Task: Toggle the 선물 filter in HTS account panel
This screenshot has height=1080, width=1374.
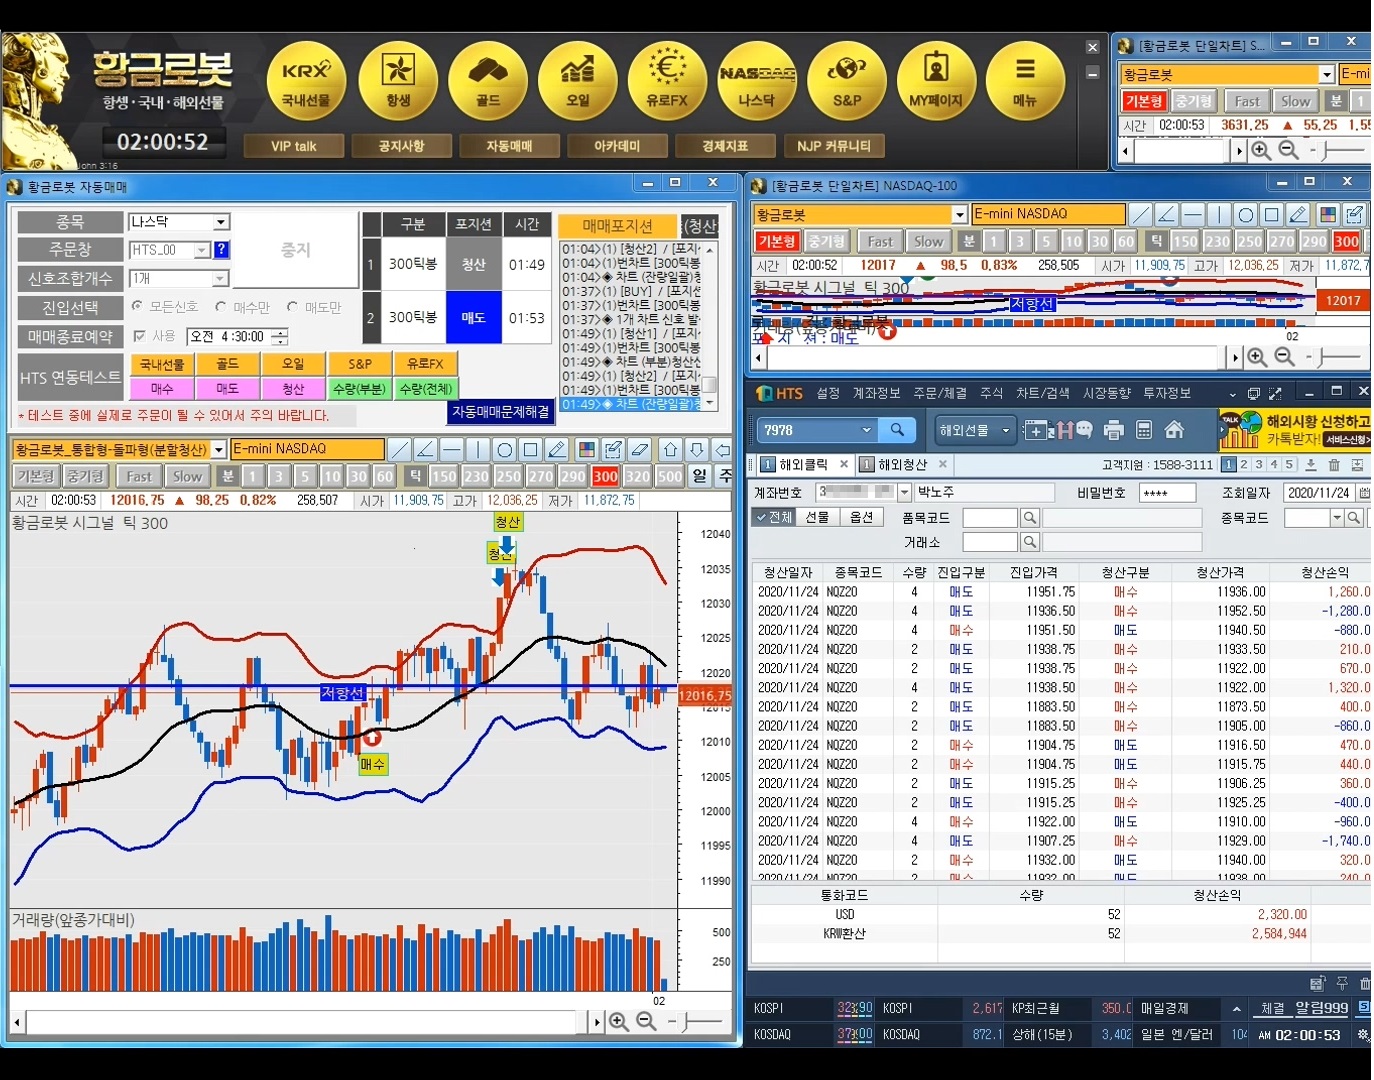Action: (817, 517)
